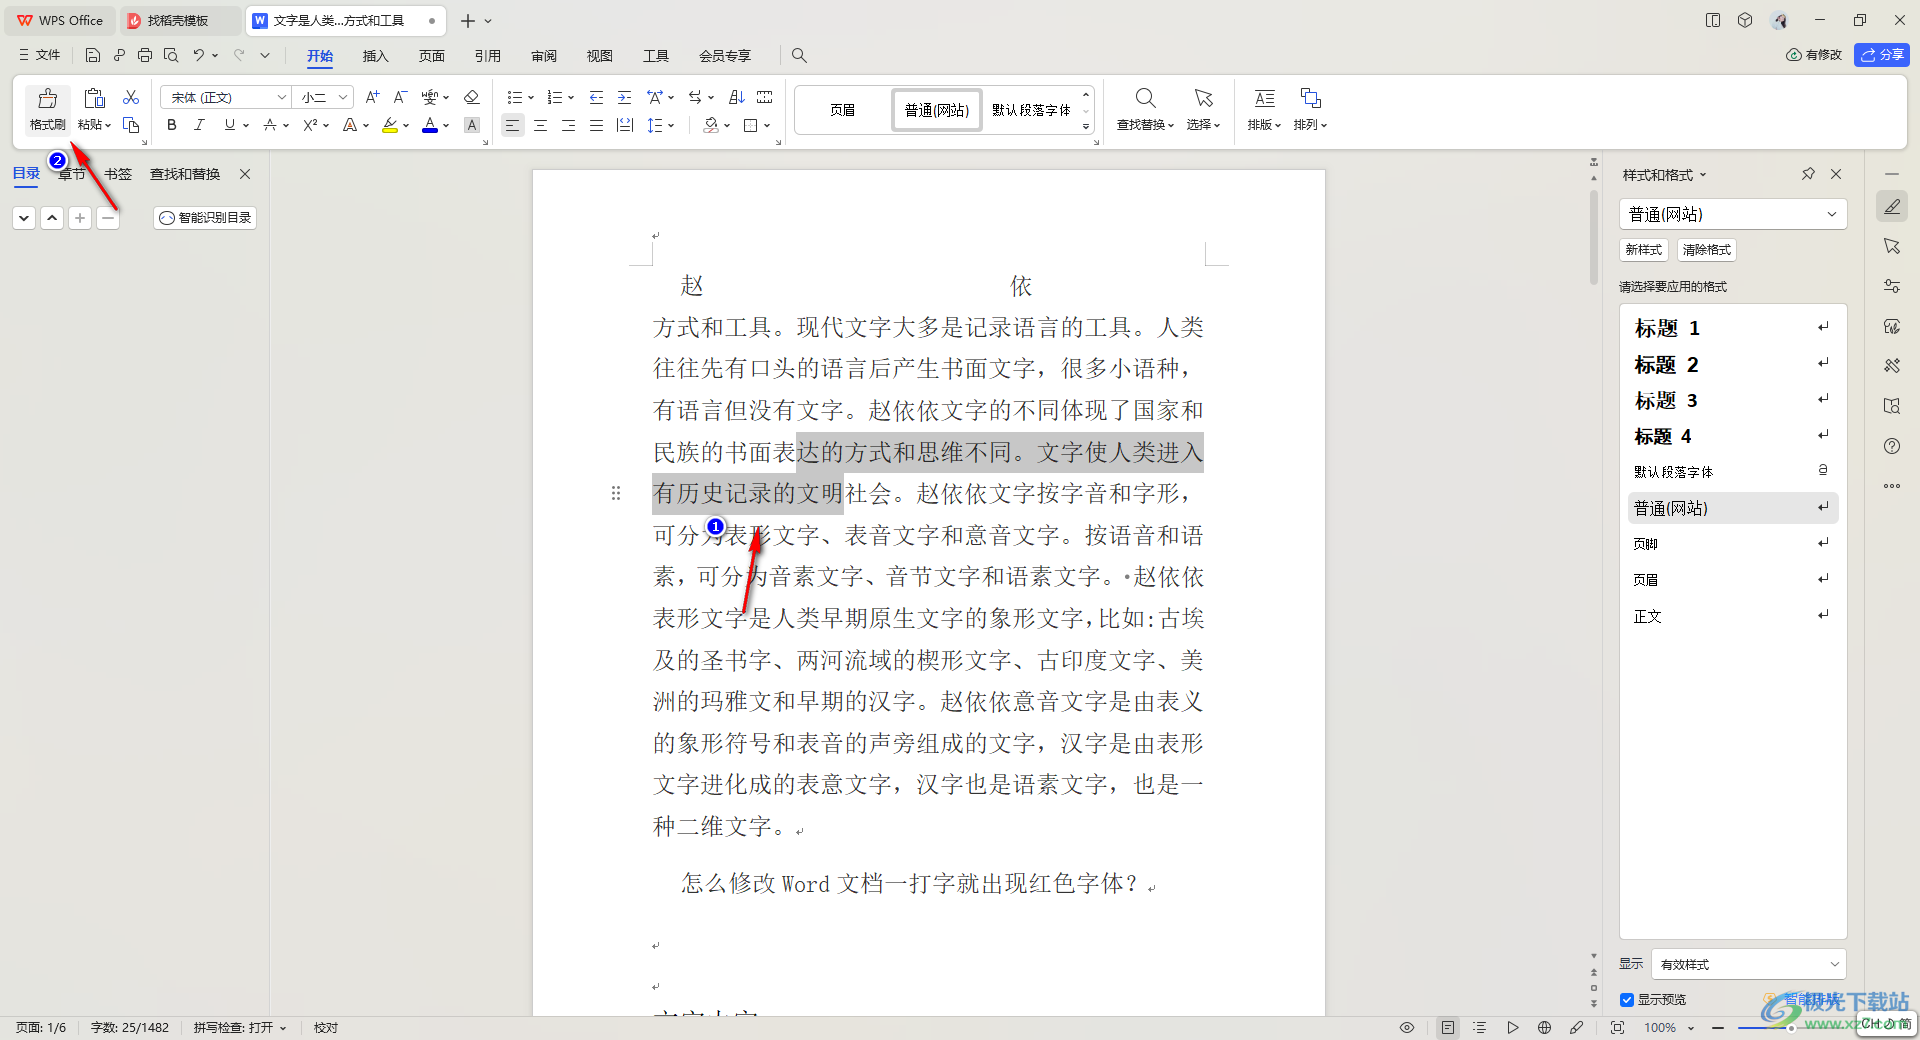
Task: Click the Copy icon in clipboard group
Action: pyautogui.click(x=131, y=125)
